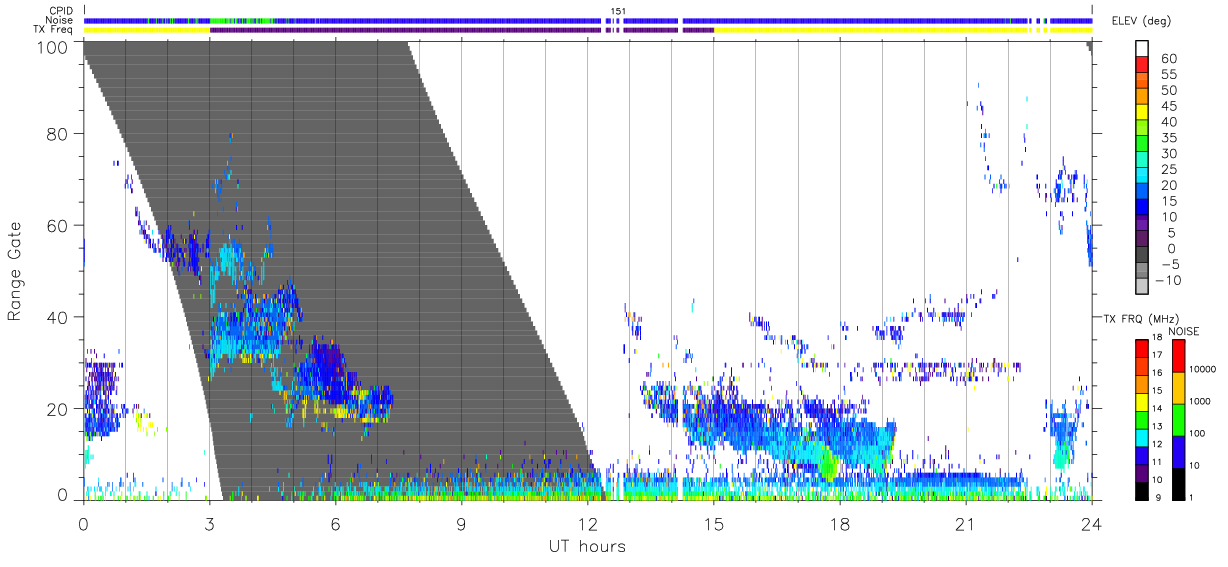The width and height of the screenshot is (1228, 567).
Task: Click the x-axis tick label '24'
Action: point(1091,524)
